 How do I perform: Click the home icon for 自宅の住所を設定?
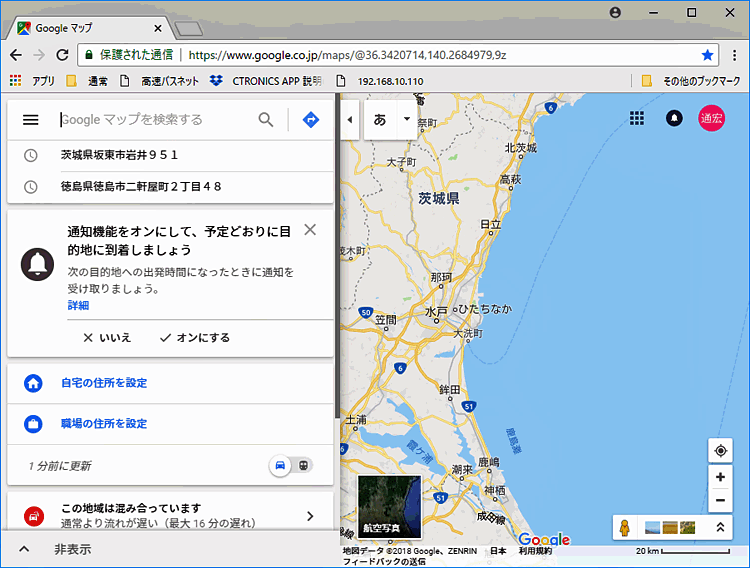point(33,383)
